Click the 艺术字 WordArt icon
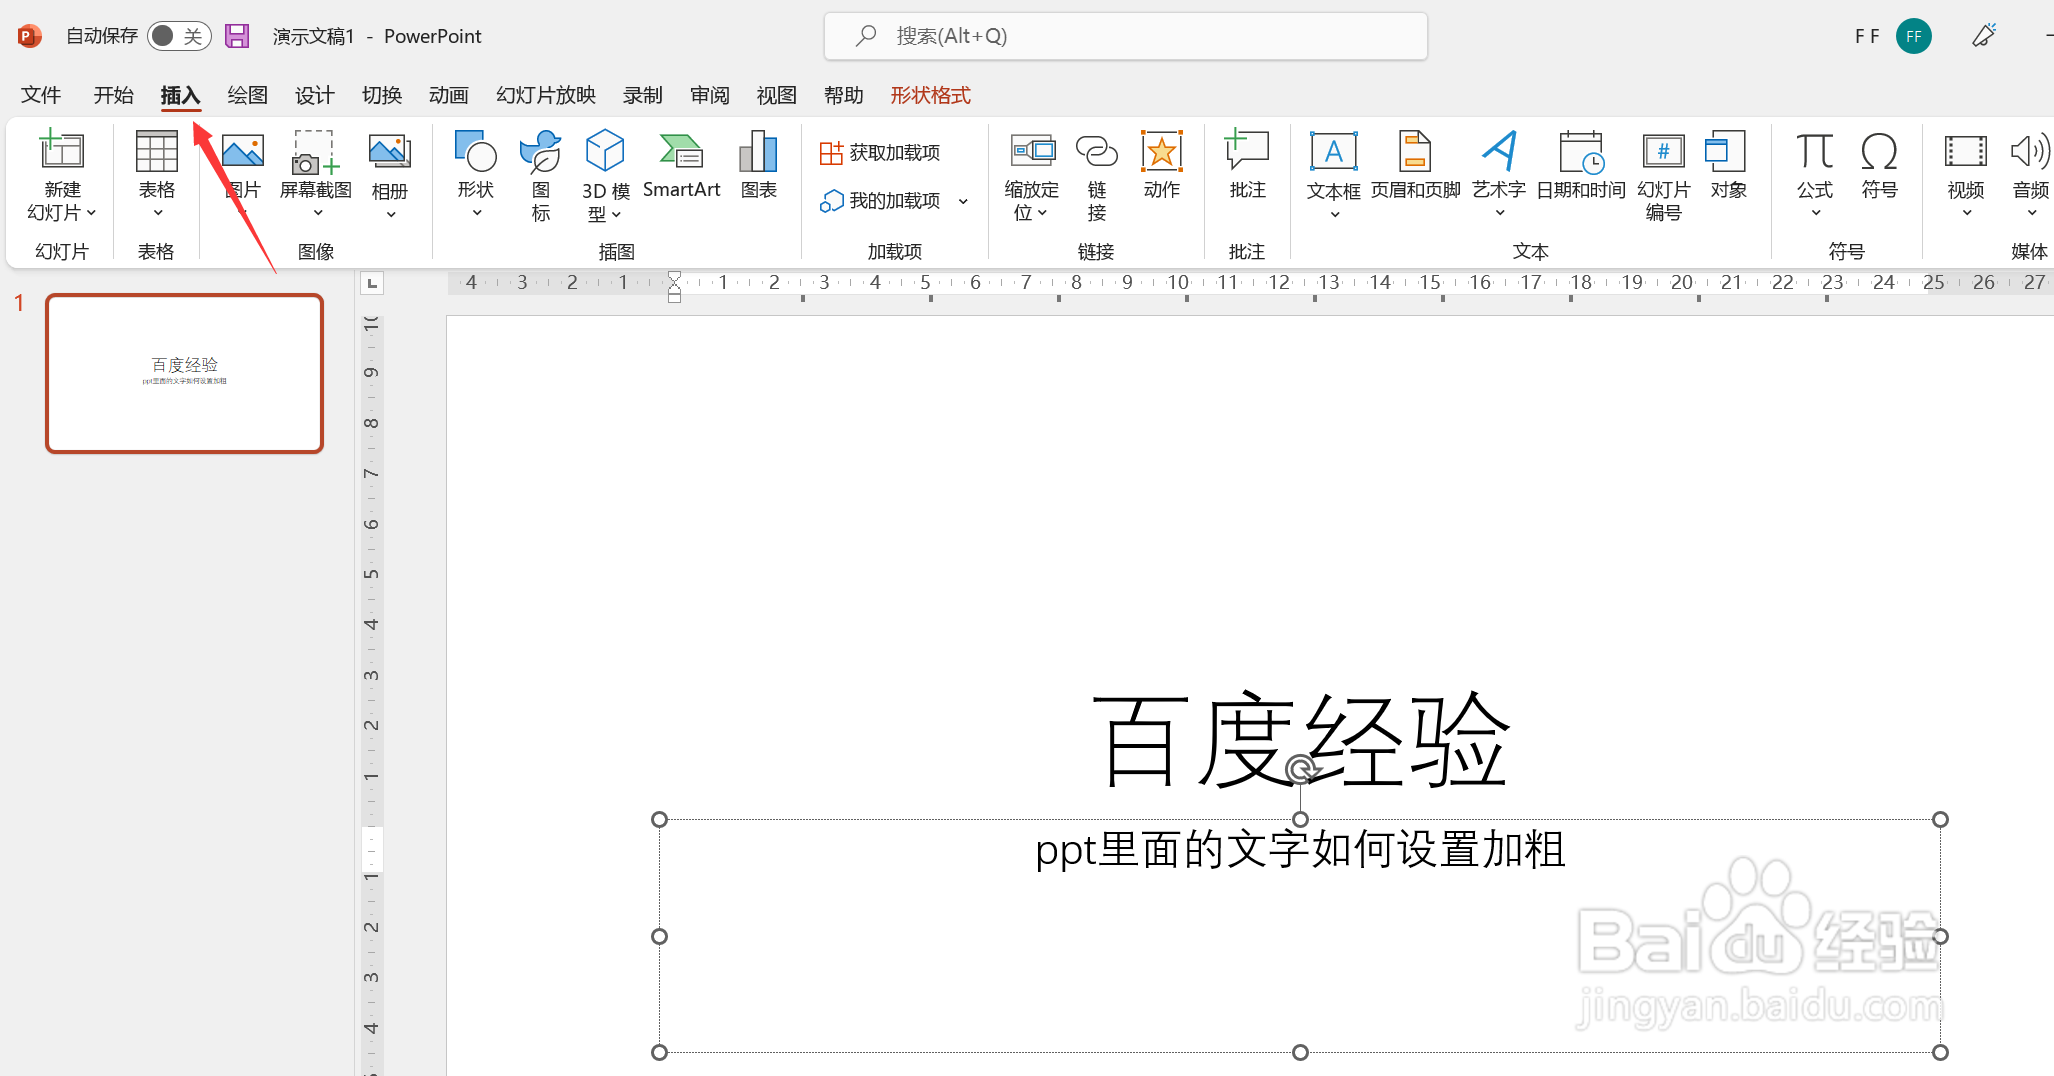The height and width of the screenshot is (1076, 2054). coord(1499,151)
